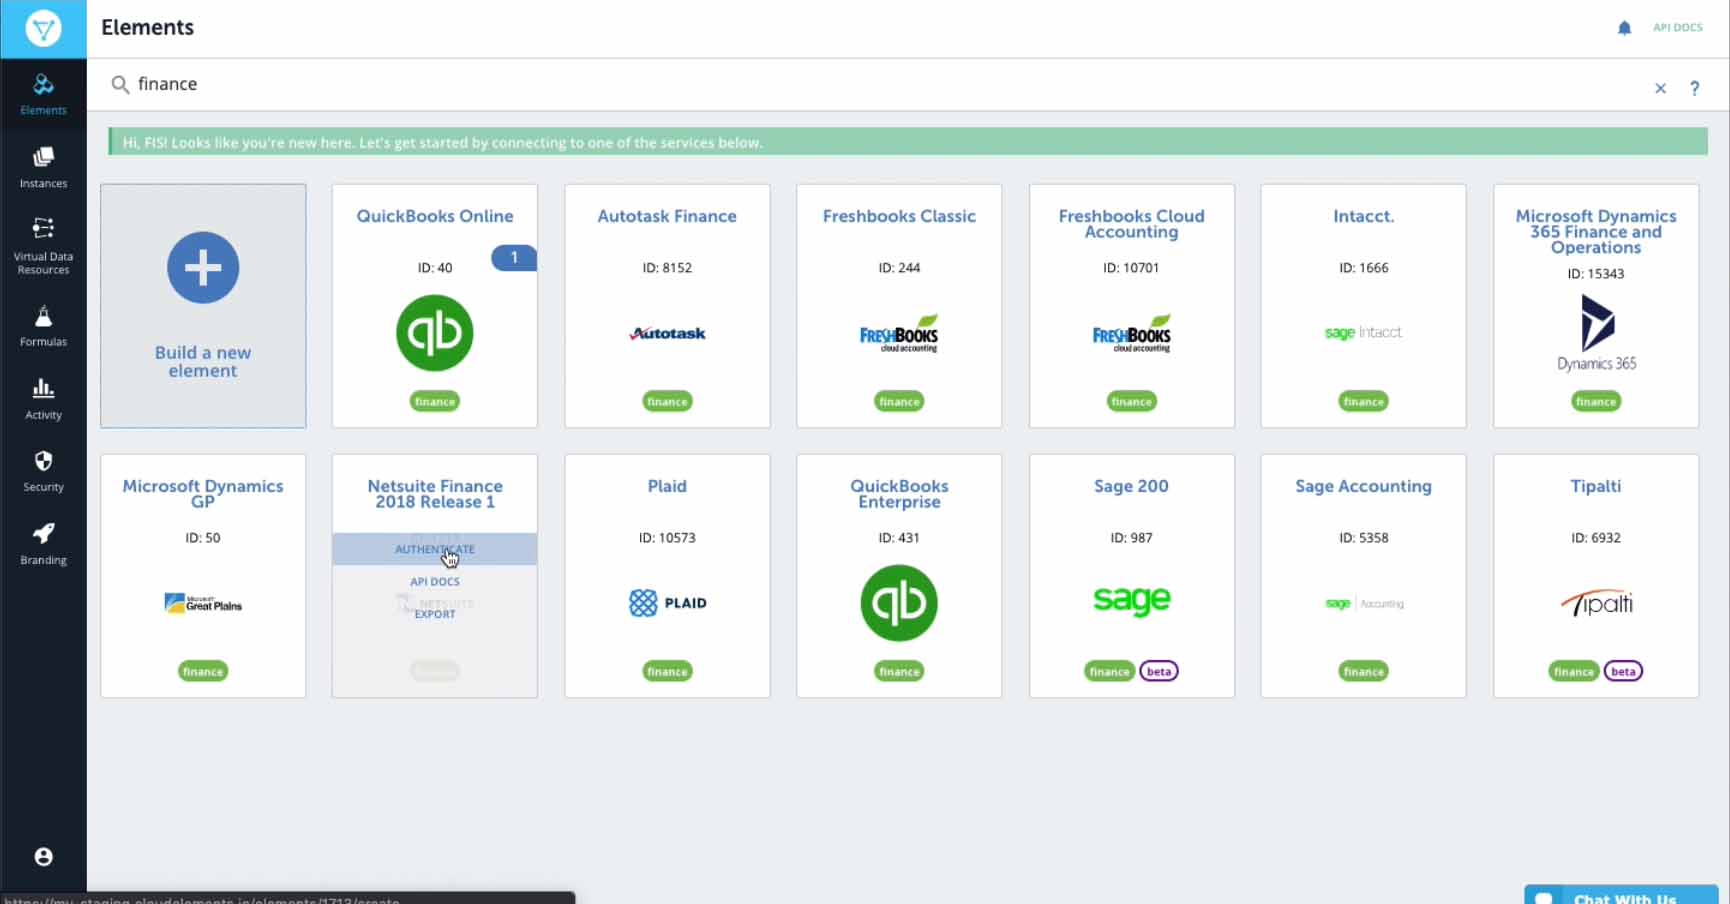Click the Autotask logo
This screenshot has width=1730, height=904.
coord(667,333)
